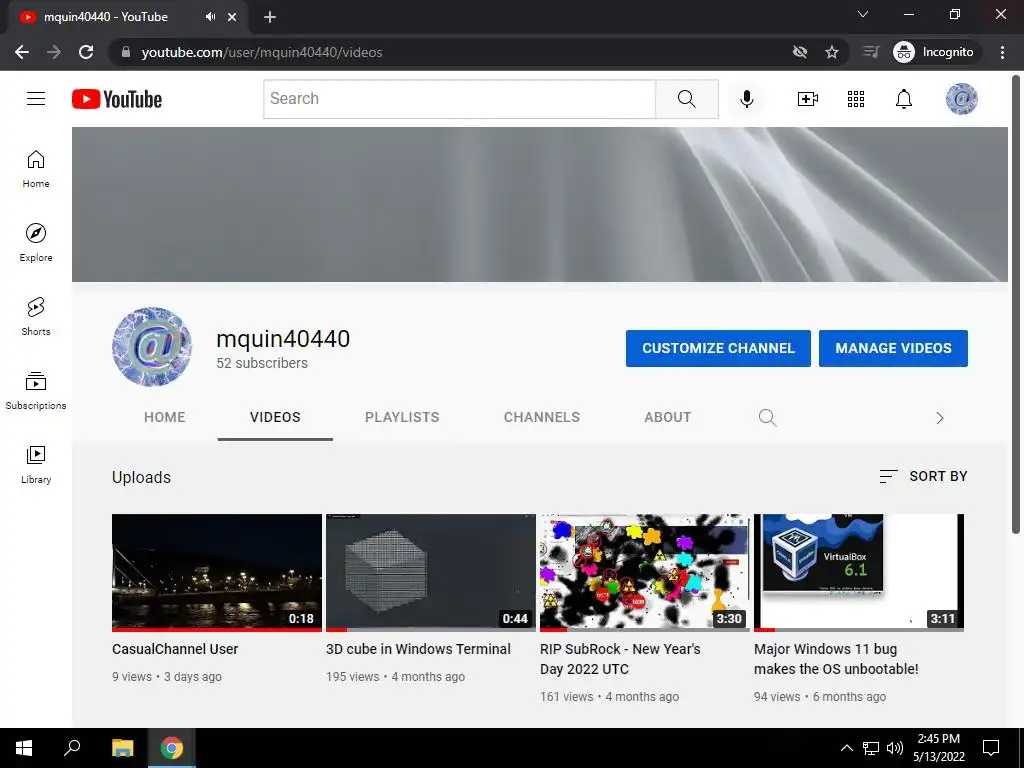Open network icon in system tray
This screenshot has width=1024, height=768.
(x=871, y=748)
